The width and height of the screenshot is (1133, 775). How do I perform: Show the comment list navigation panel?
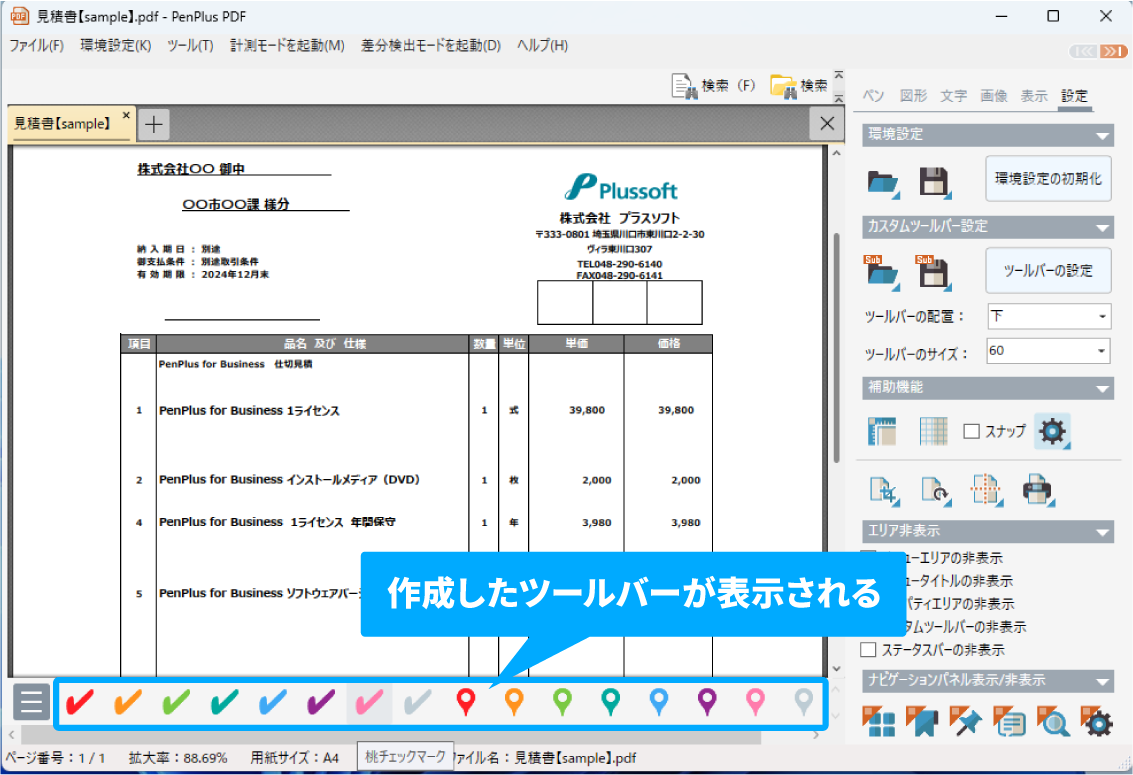1009,721
